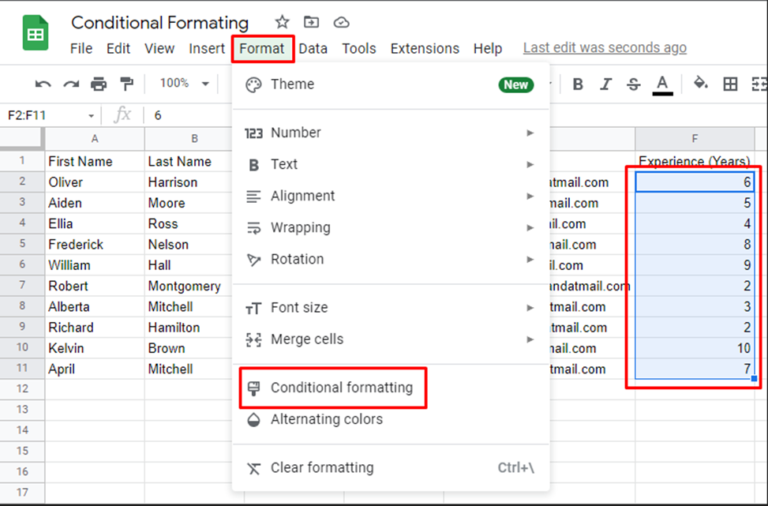Viewport: 768px width, 506px height.
Task: Rename the document title Conditional Formating
Action: [160, 23]
